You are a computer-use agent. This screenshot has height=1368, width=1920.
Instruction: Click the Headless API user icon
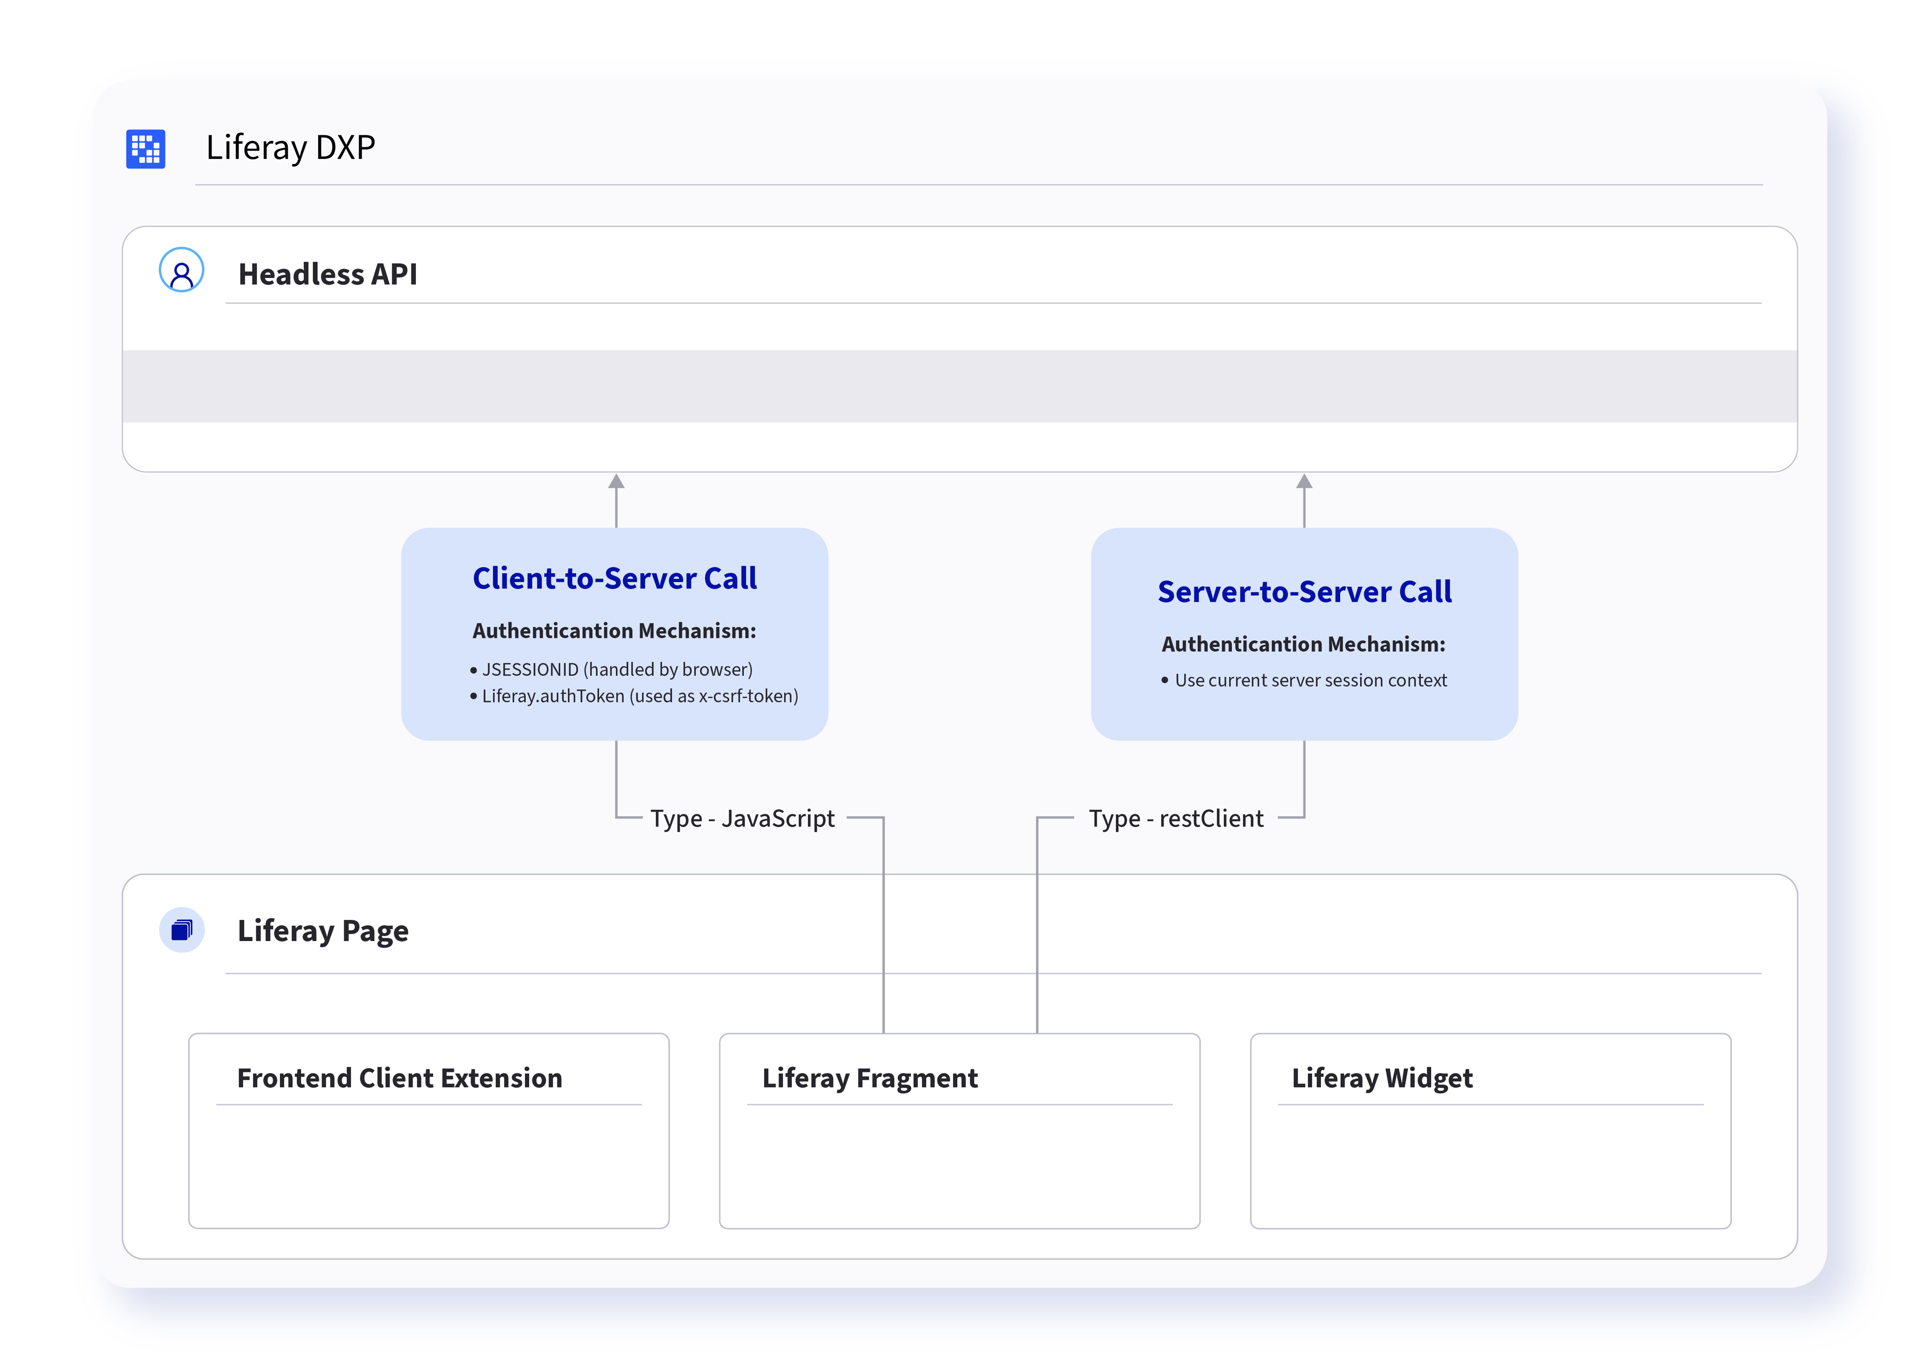tap(181, 271)
